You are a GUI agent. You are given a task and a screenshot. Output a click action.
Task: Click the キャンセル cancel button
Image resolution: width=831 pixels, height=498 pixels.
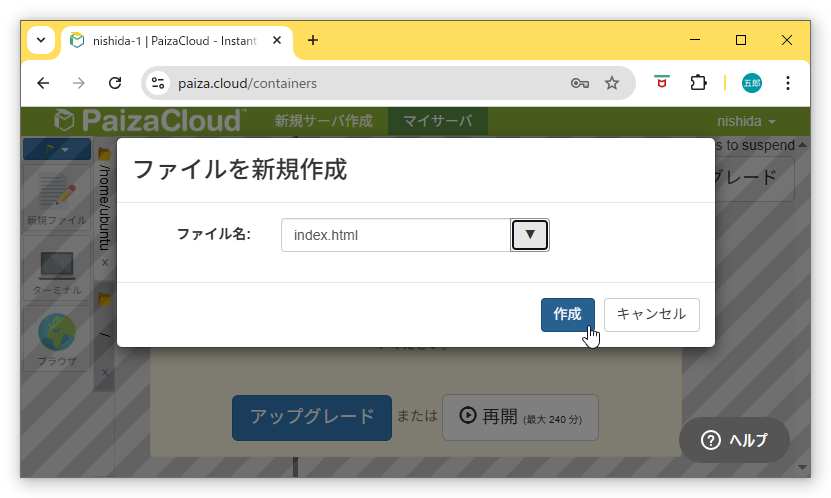coord(651,315)
